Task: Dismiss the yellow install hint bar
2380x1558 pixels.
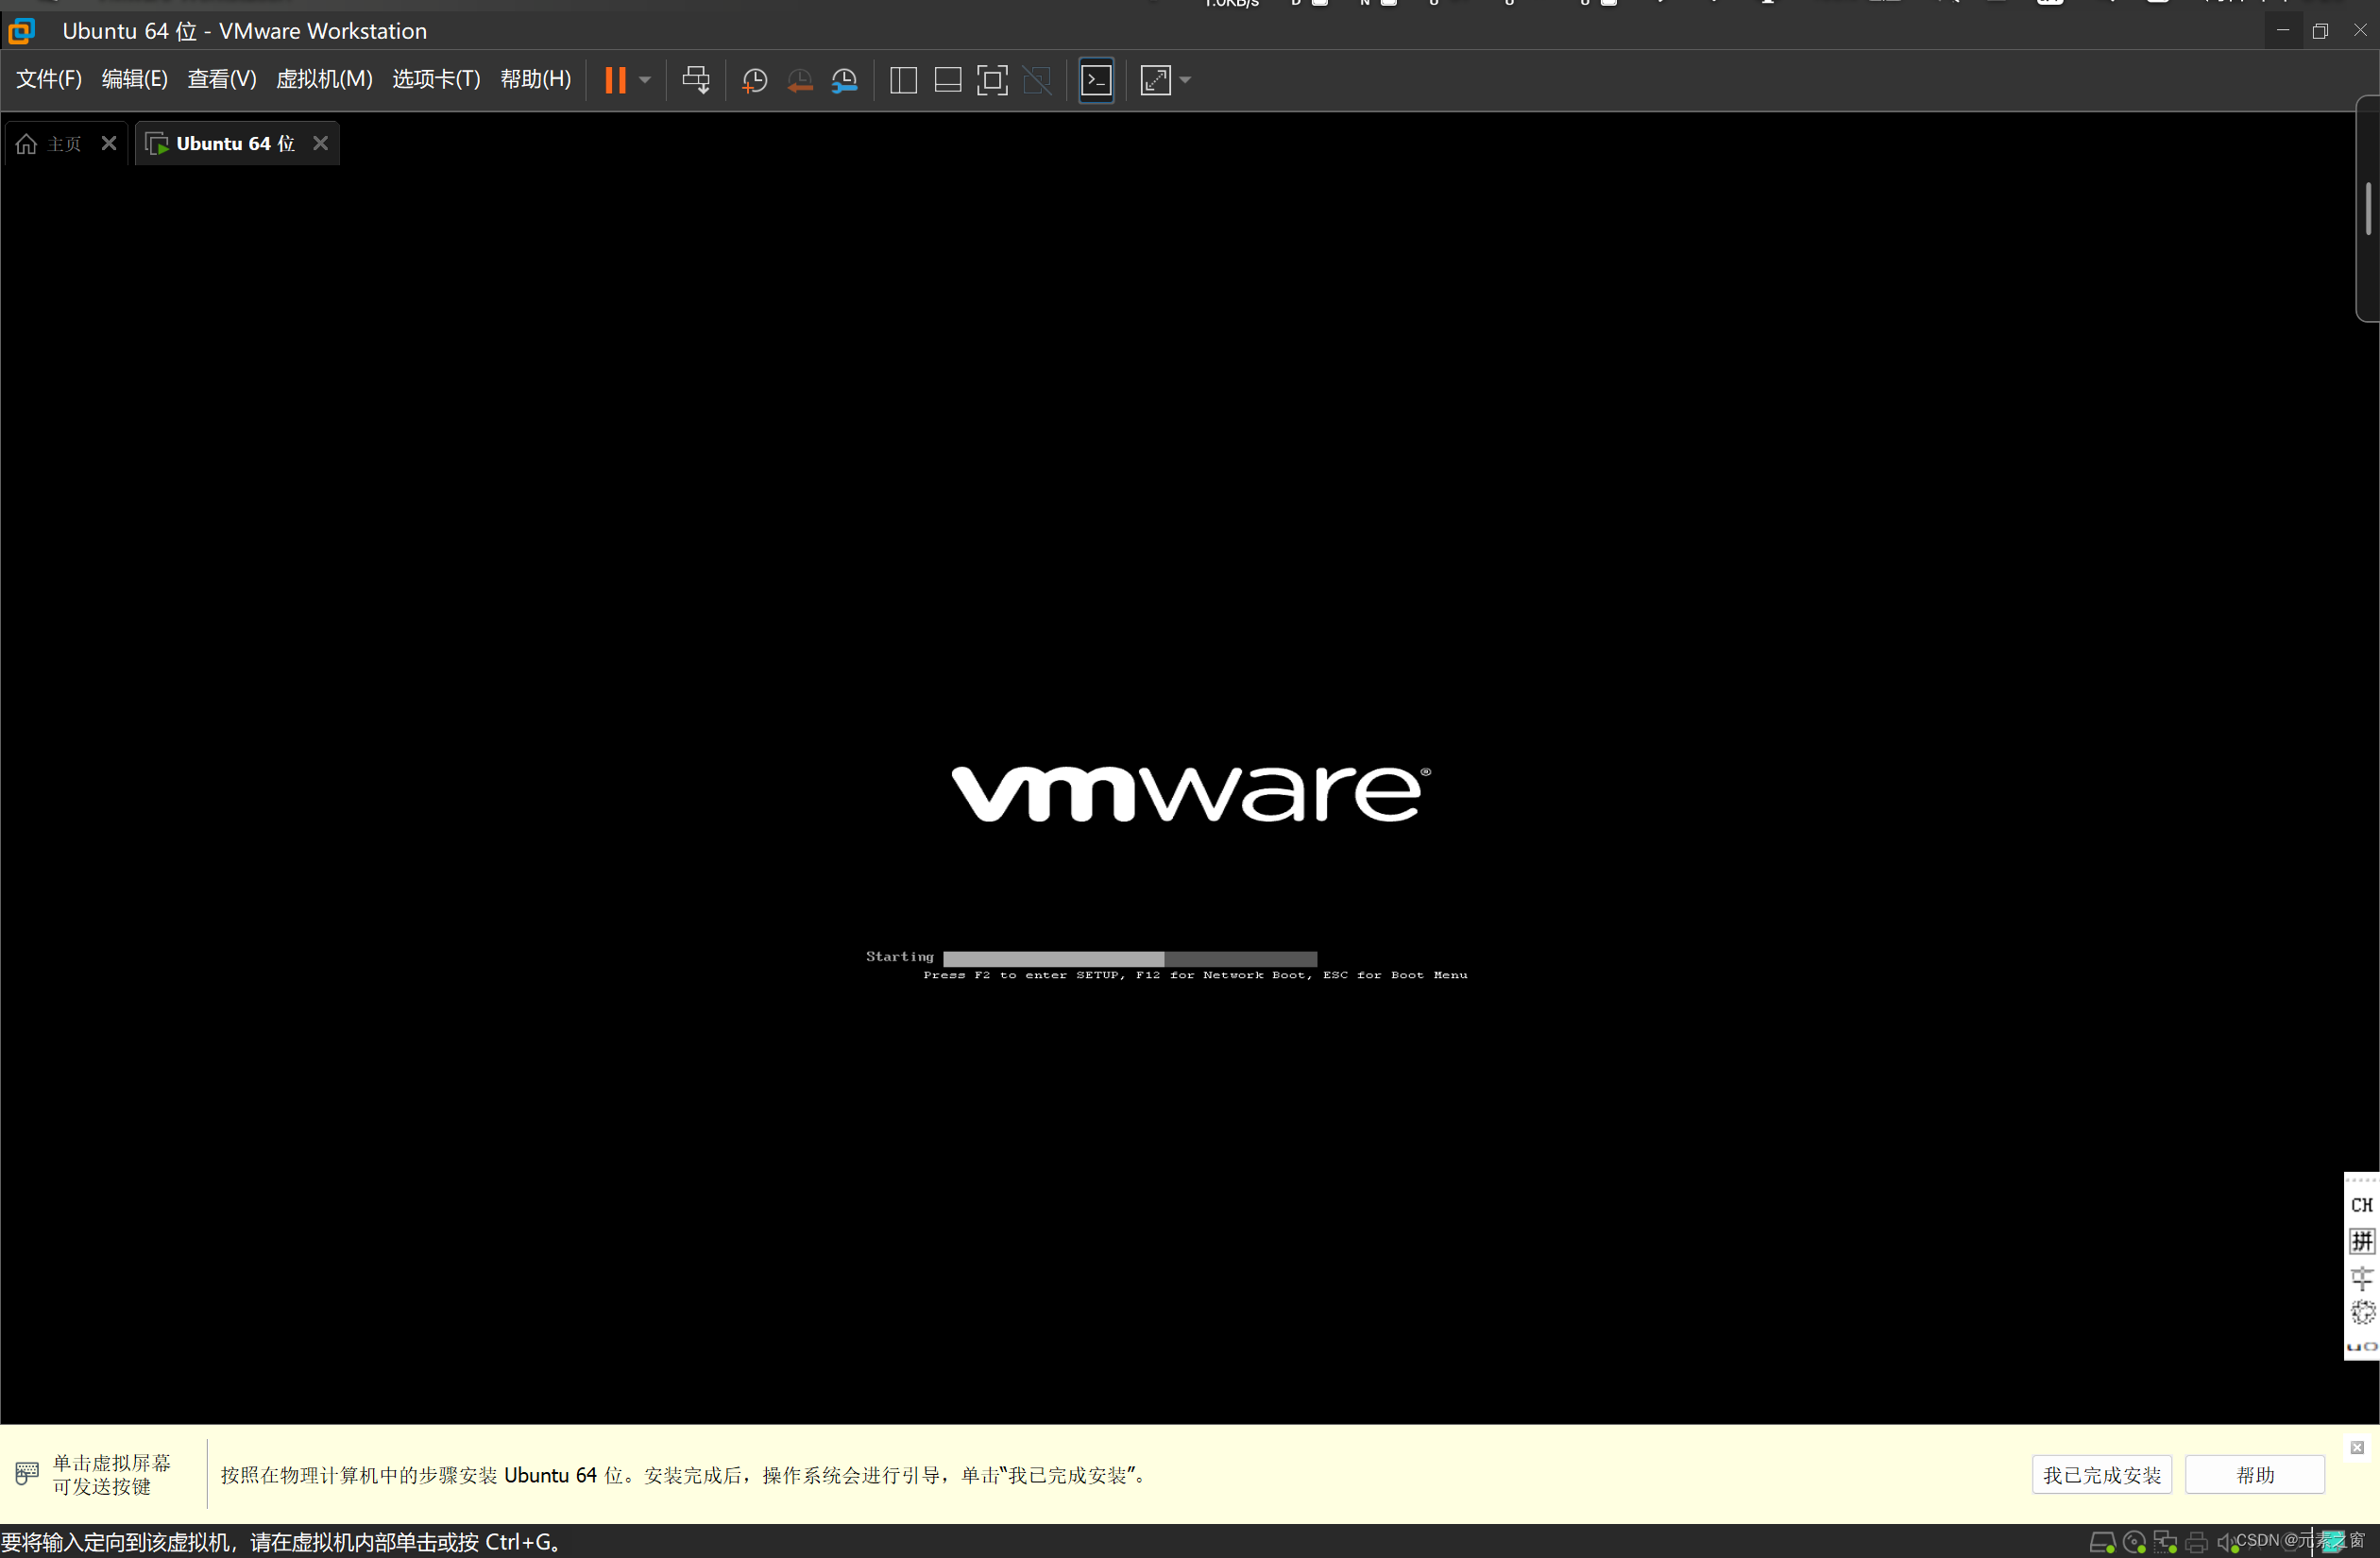Action: click(2357, 1447)
